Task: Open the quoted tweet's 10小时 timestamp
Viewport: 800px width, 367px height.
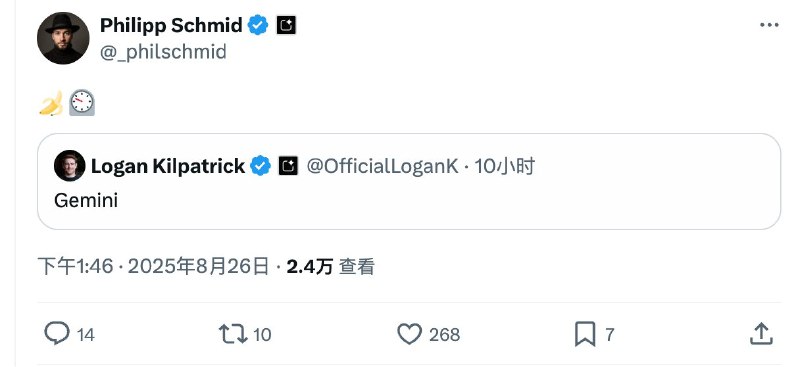Action: [505, 166]
